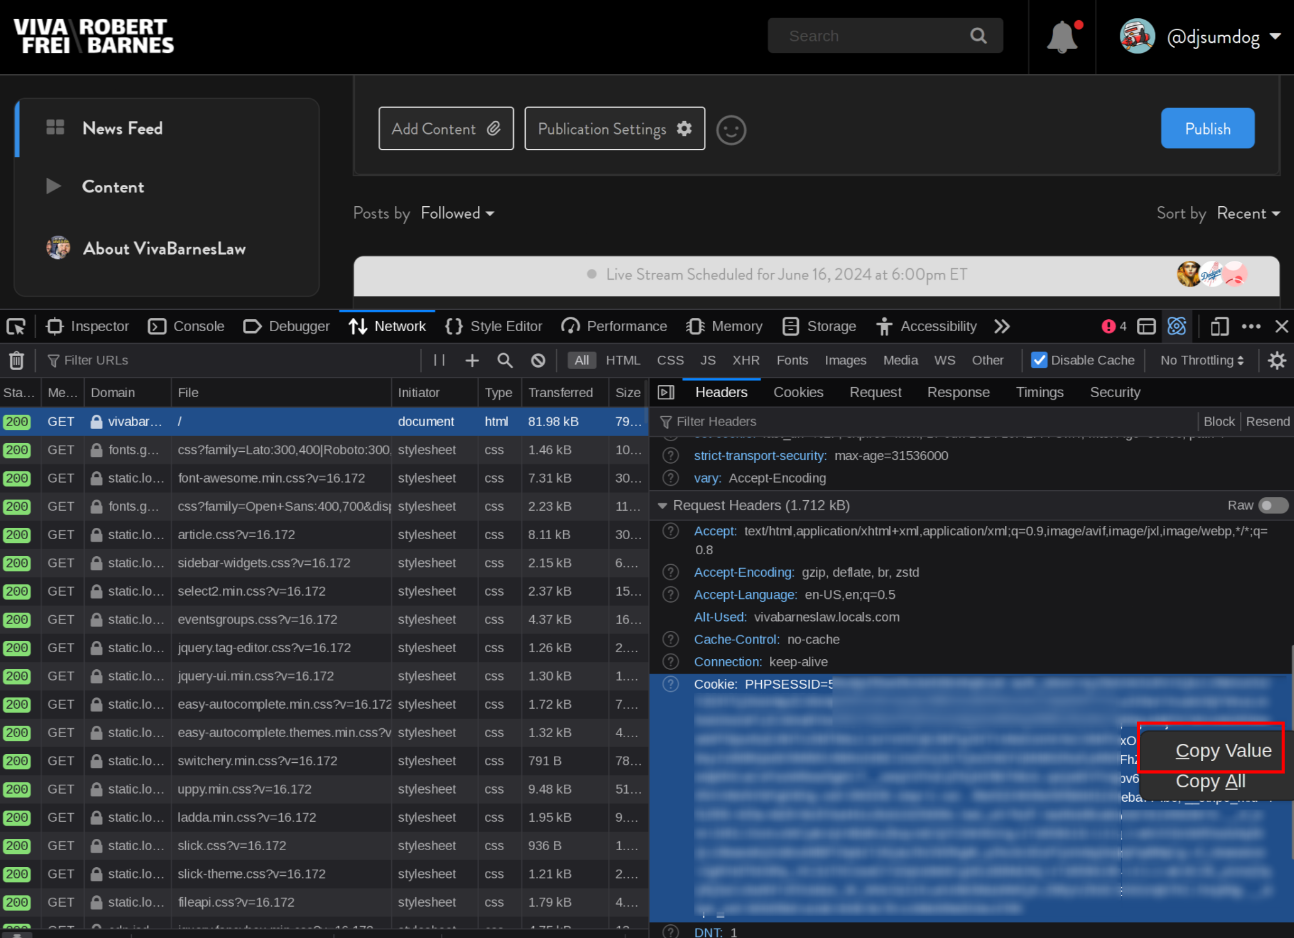This screenshot has height=938, width=1294.
Task: Toggle Raw request headers switch
Action: (x=1273, y=505)
